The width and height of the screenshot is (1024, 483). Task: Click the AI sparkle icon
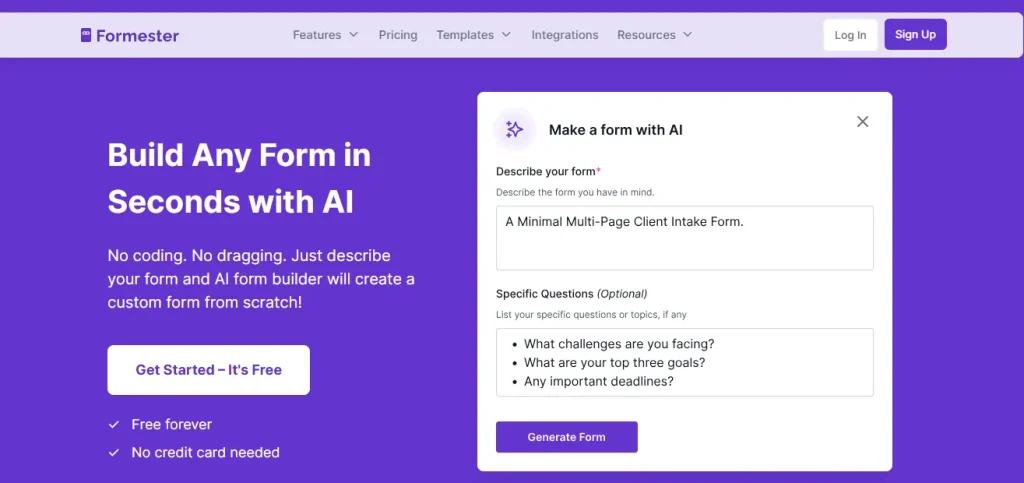click(515, 129)
